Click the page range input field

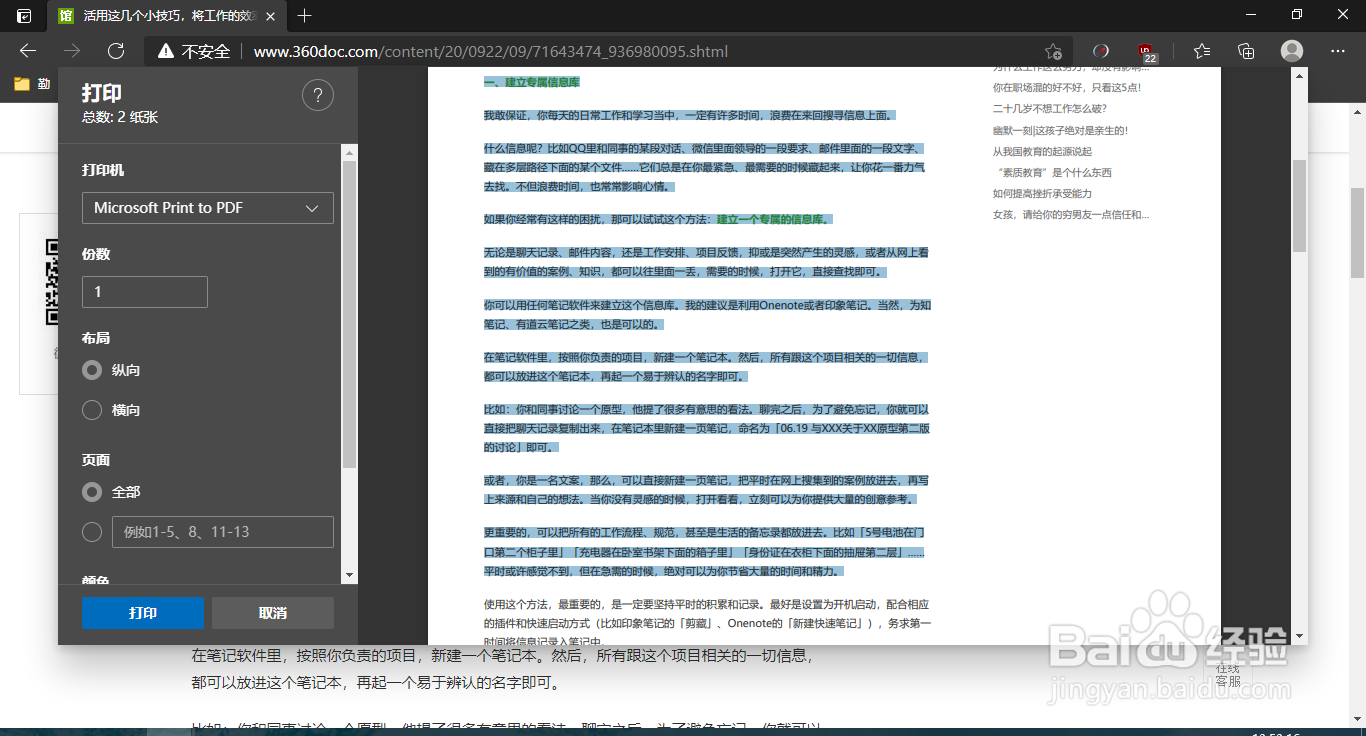[223, 532]
